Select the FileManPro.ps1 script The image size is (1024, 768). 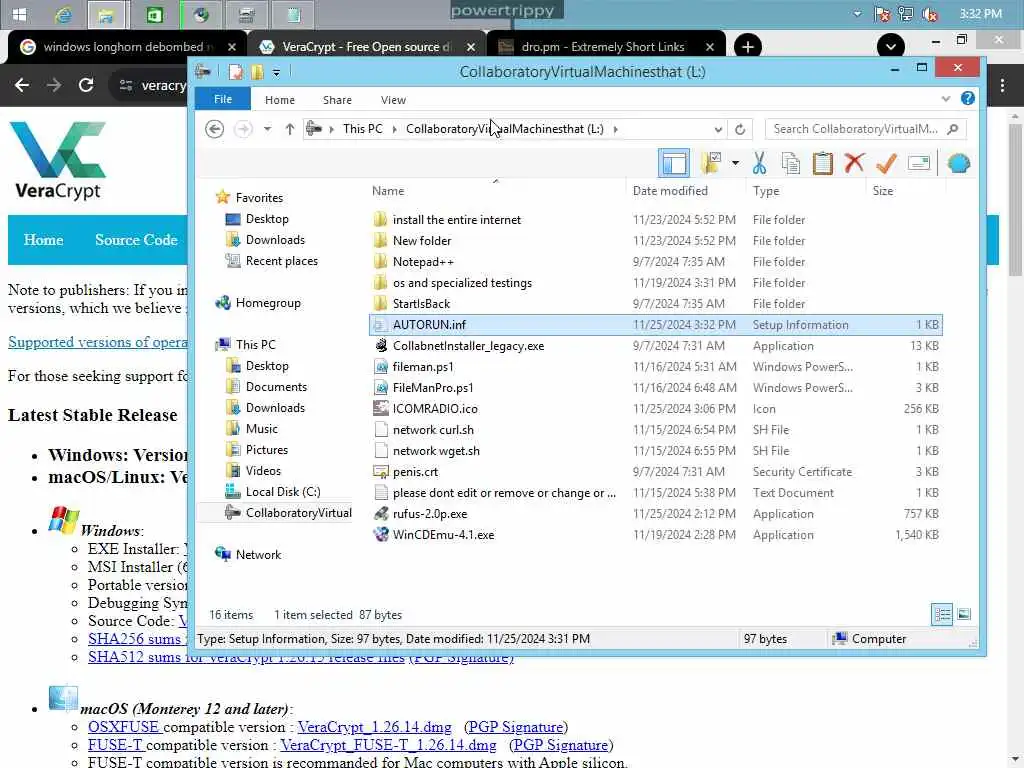coord(656,388)
